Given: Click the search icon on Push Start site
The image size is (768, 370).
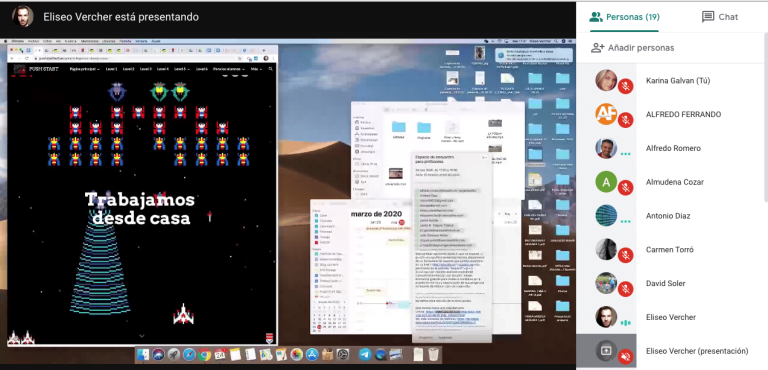Looking at the screenshot, I should (x=270, y=69).
